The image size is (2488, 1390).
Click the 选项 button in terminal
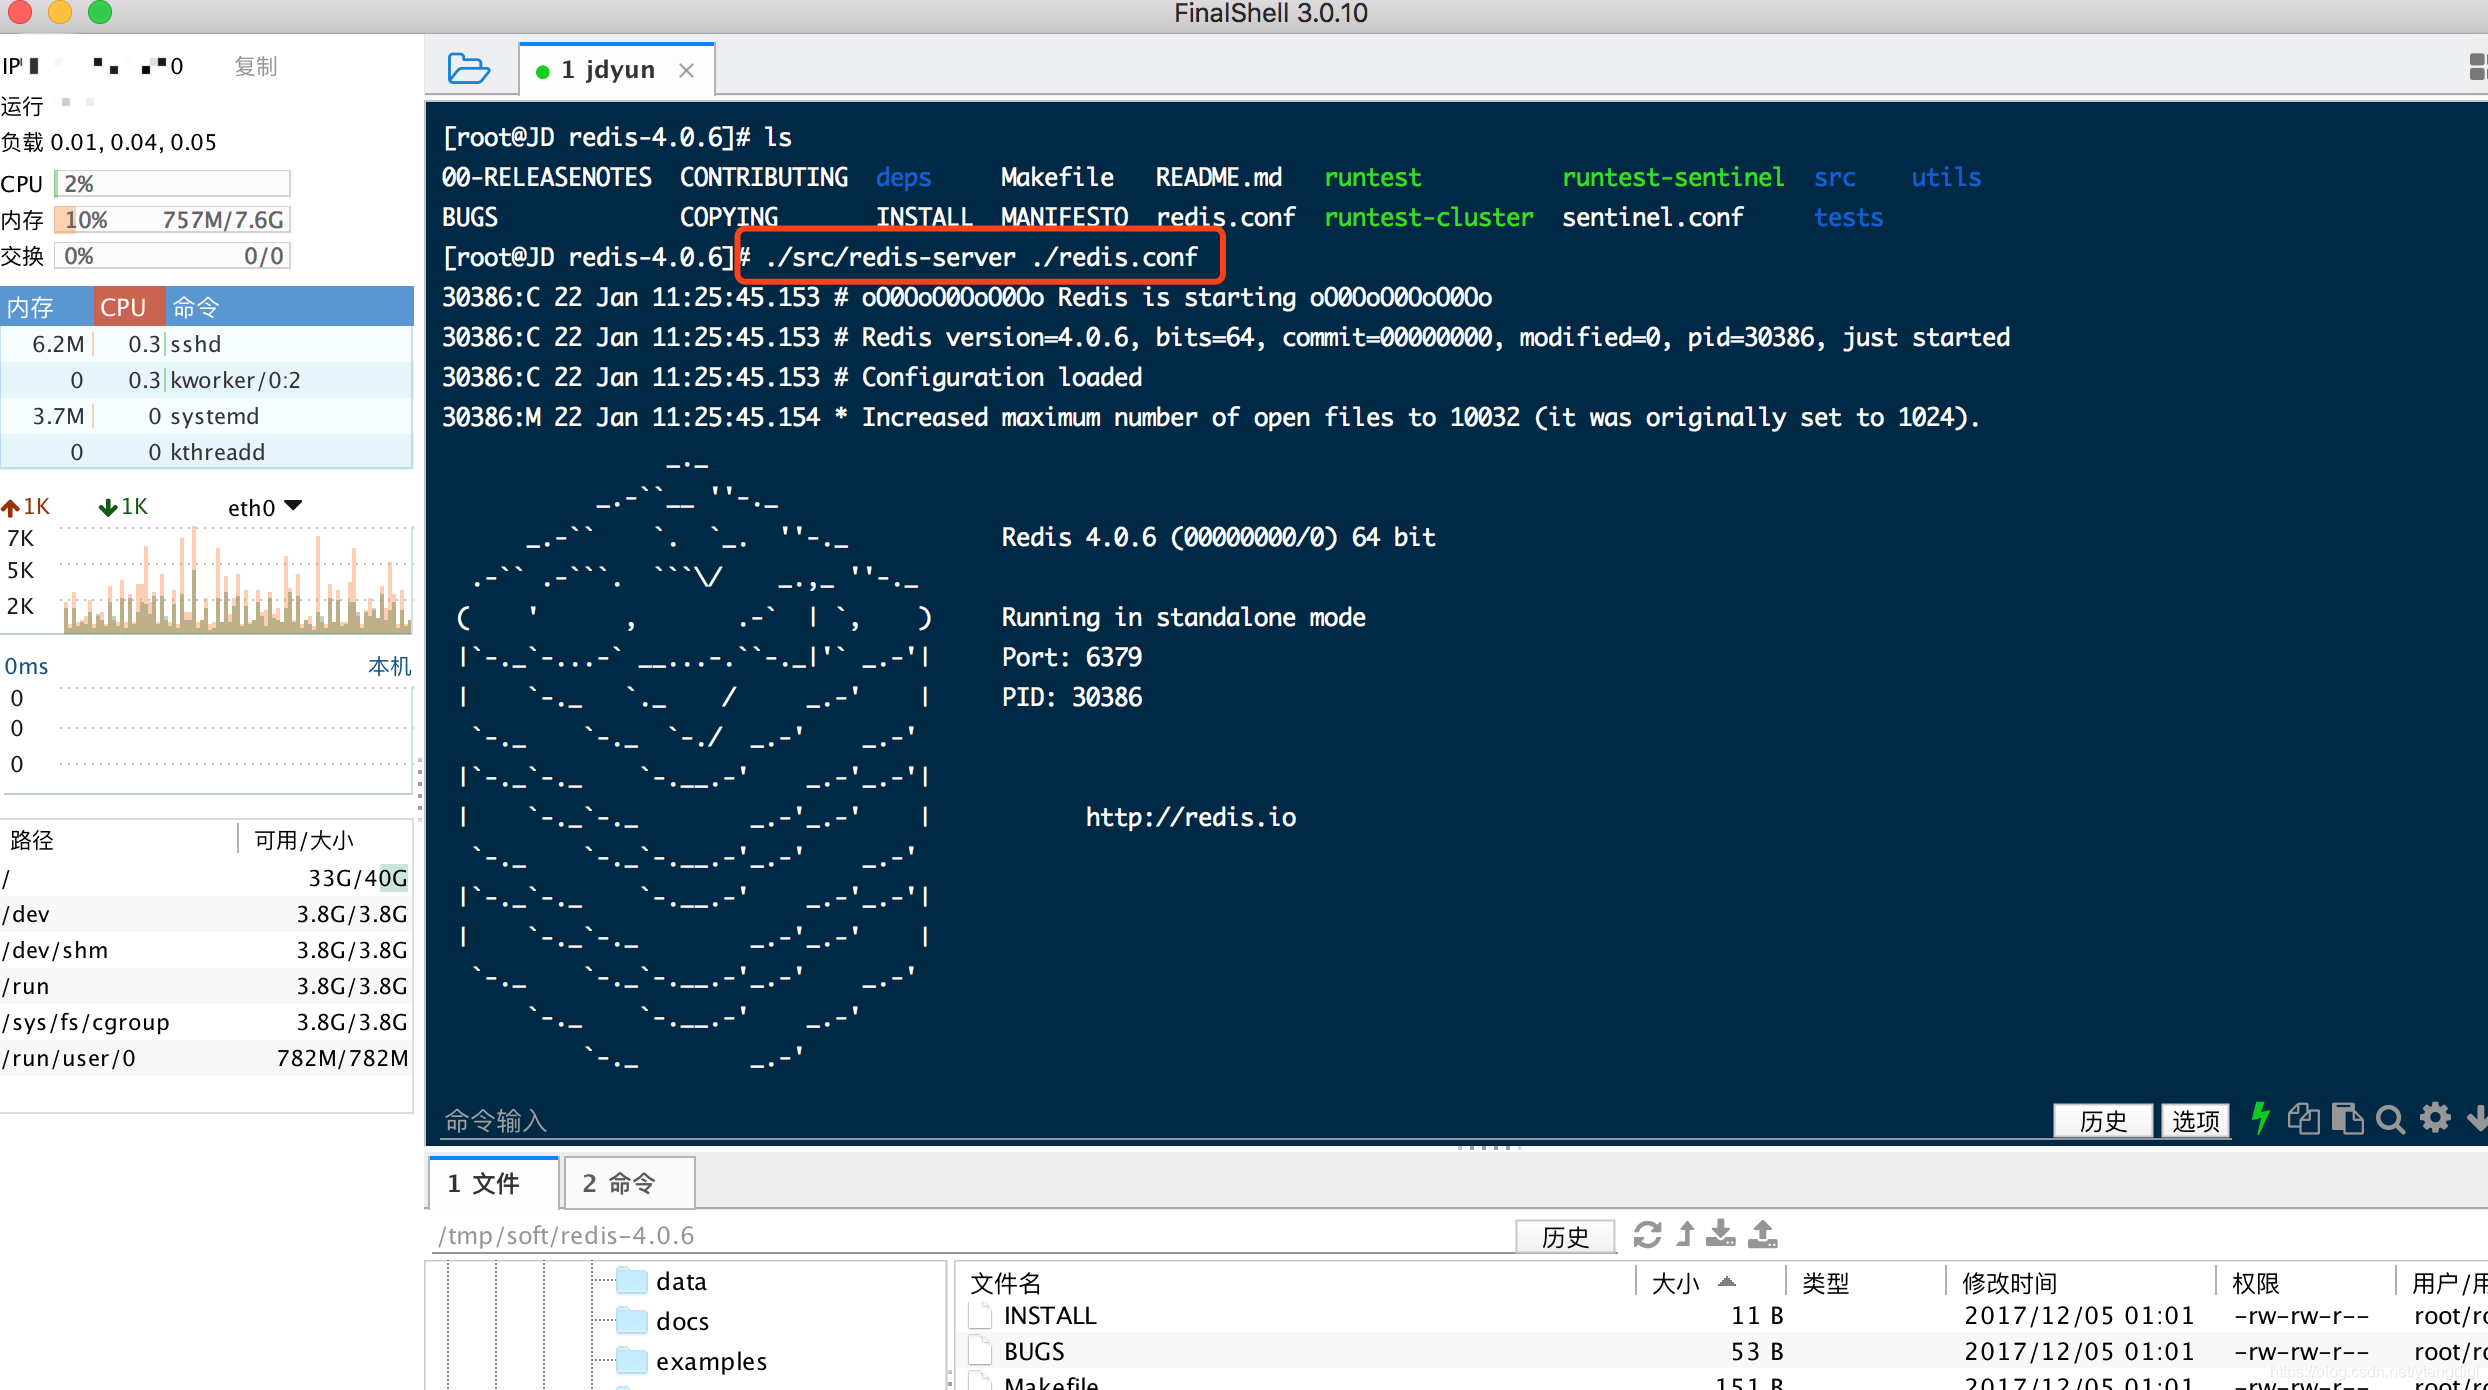click(2195, 1120)
